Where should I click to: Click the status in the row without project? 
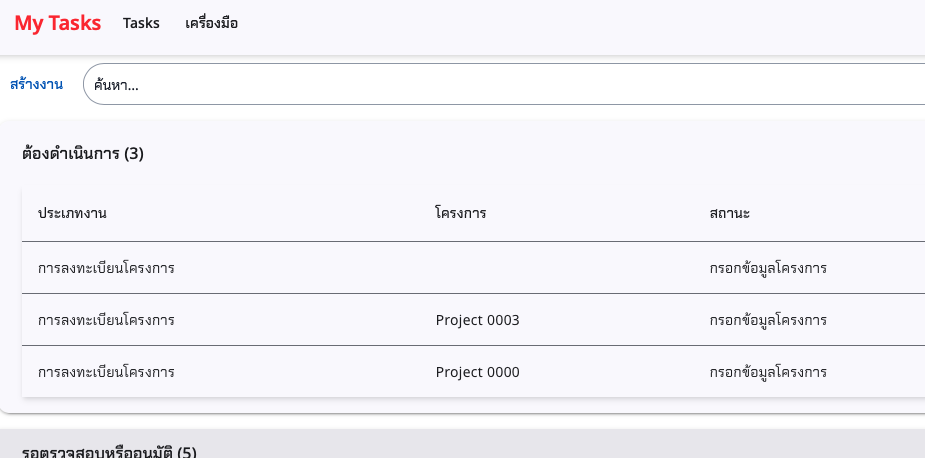(x=768, y=268)
